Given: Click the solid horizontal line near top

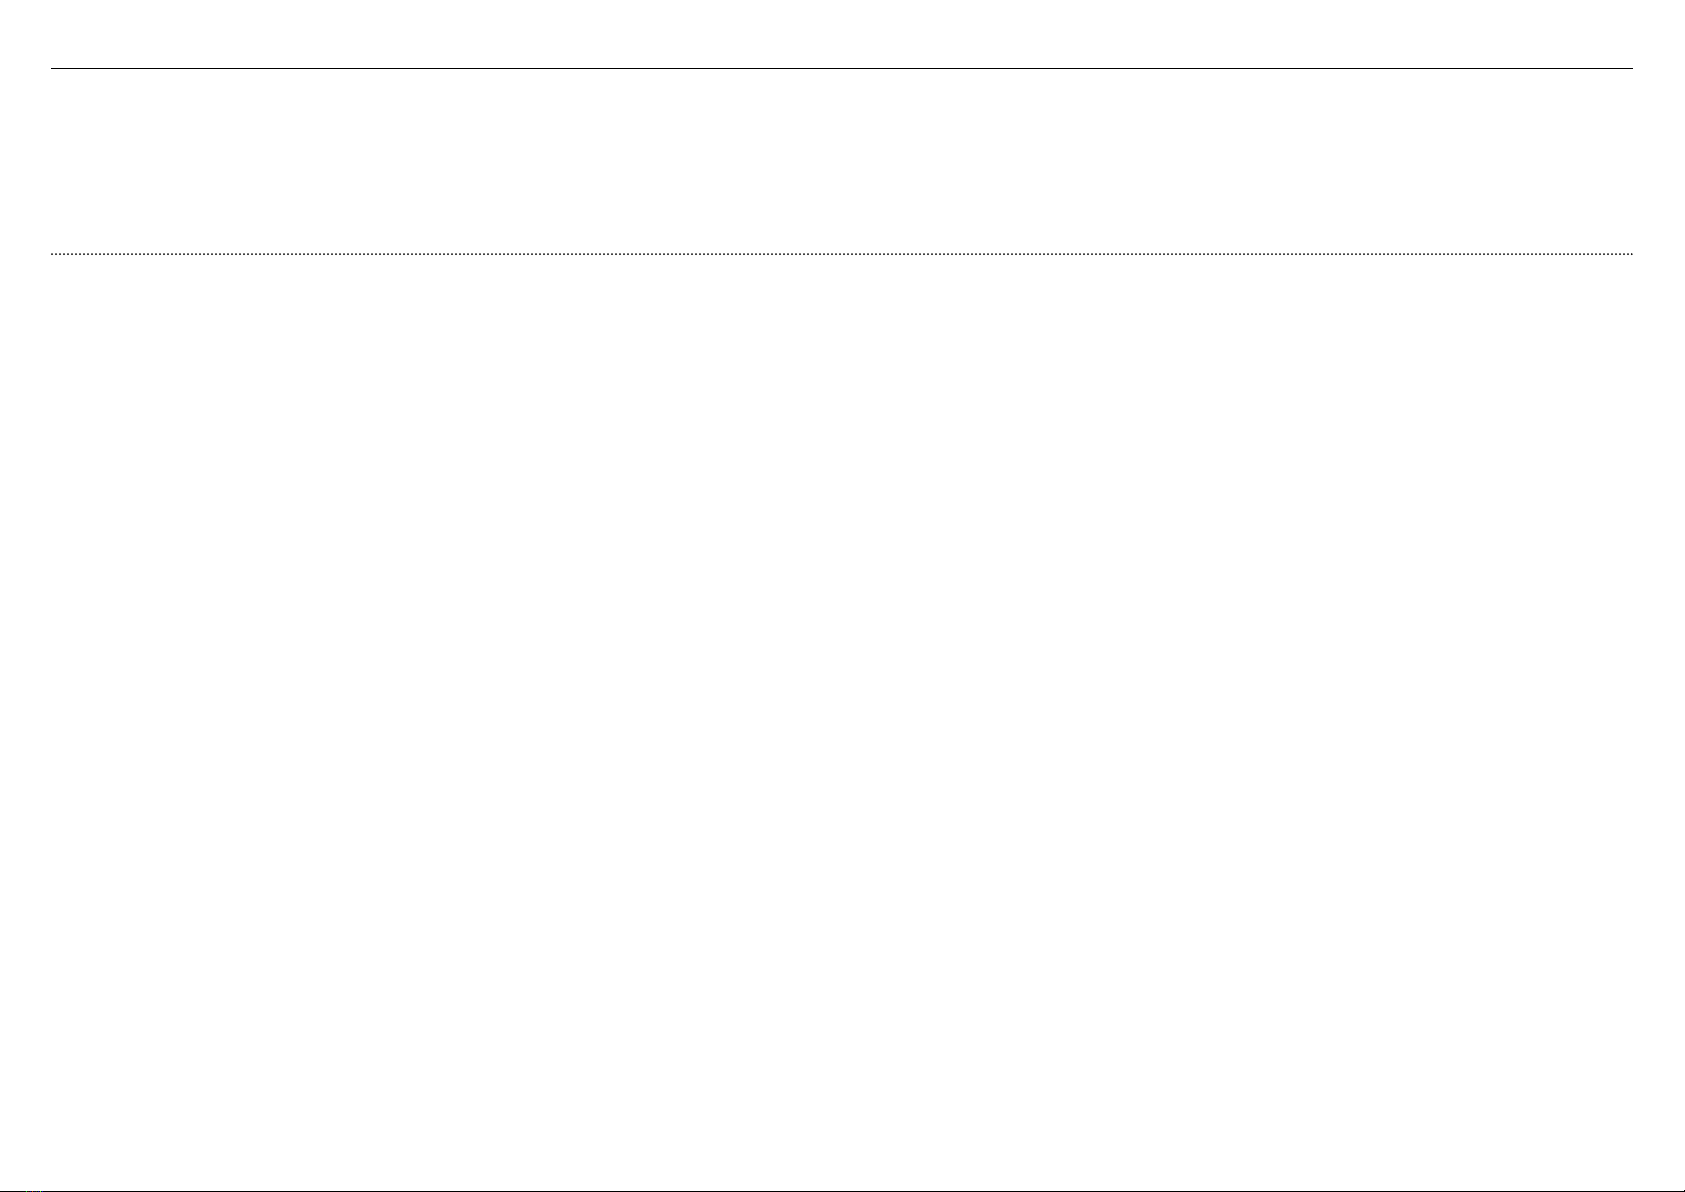Looking at the screenshot, I should [x=842, y=69].
